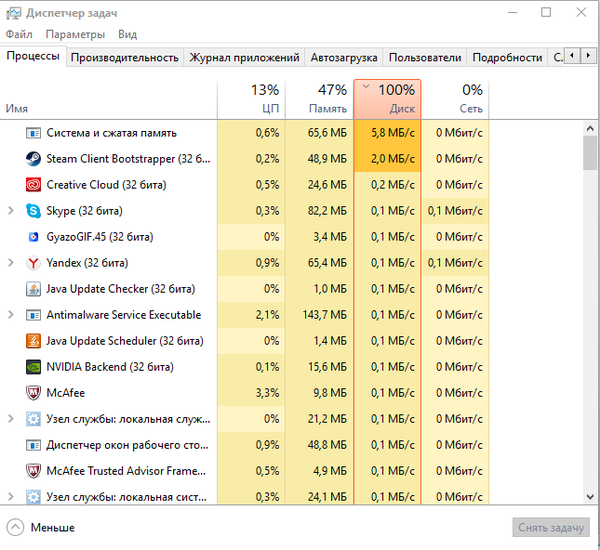The height and width of the screenshot is (550, 600).
Task: Click the vertical scrollbar in process list
Action: click(590, 155)
